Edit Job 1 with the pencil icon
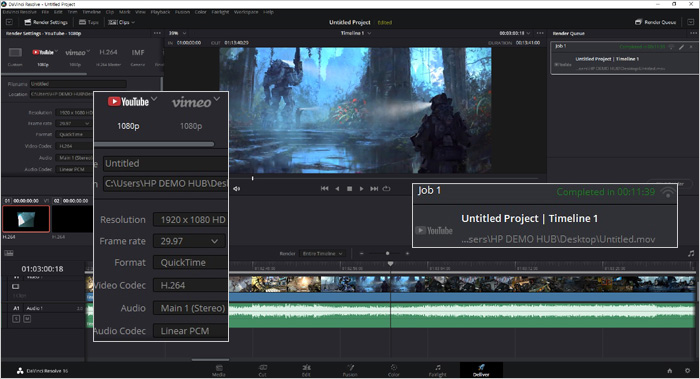This screenshot has height=379, width=700. pyautogui.click(x=682, y=46)
